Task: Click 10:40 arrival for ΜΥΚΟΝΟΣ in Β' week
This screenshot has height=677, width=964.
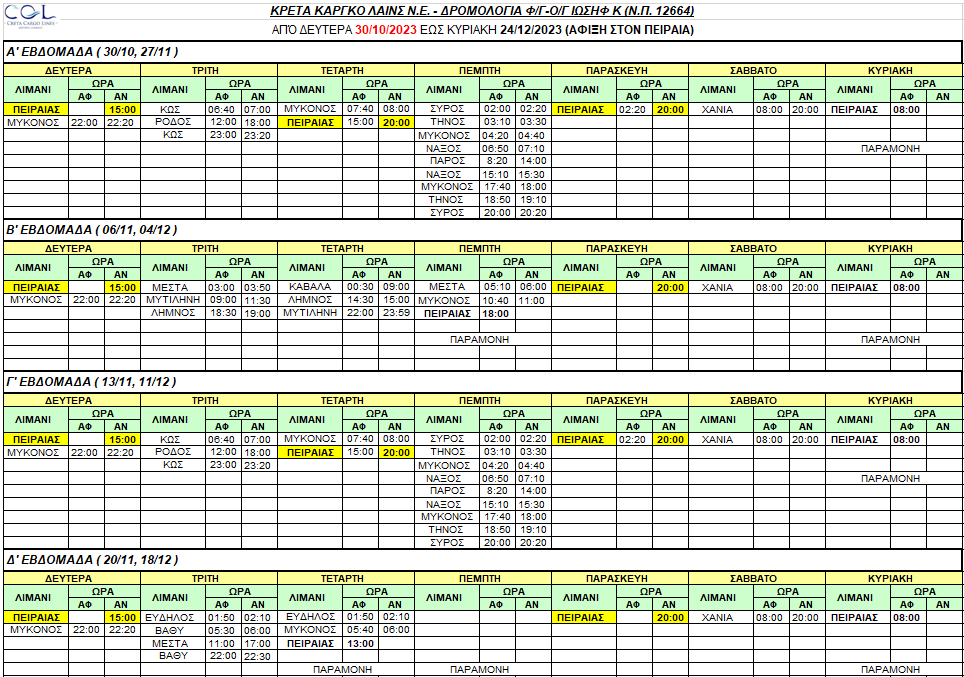Action: pos(497,300)
